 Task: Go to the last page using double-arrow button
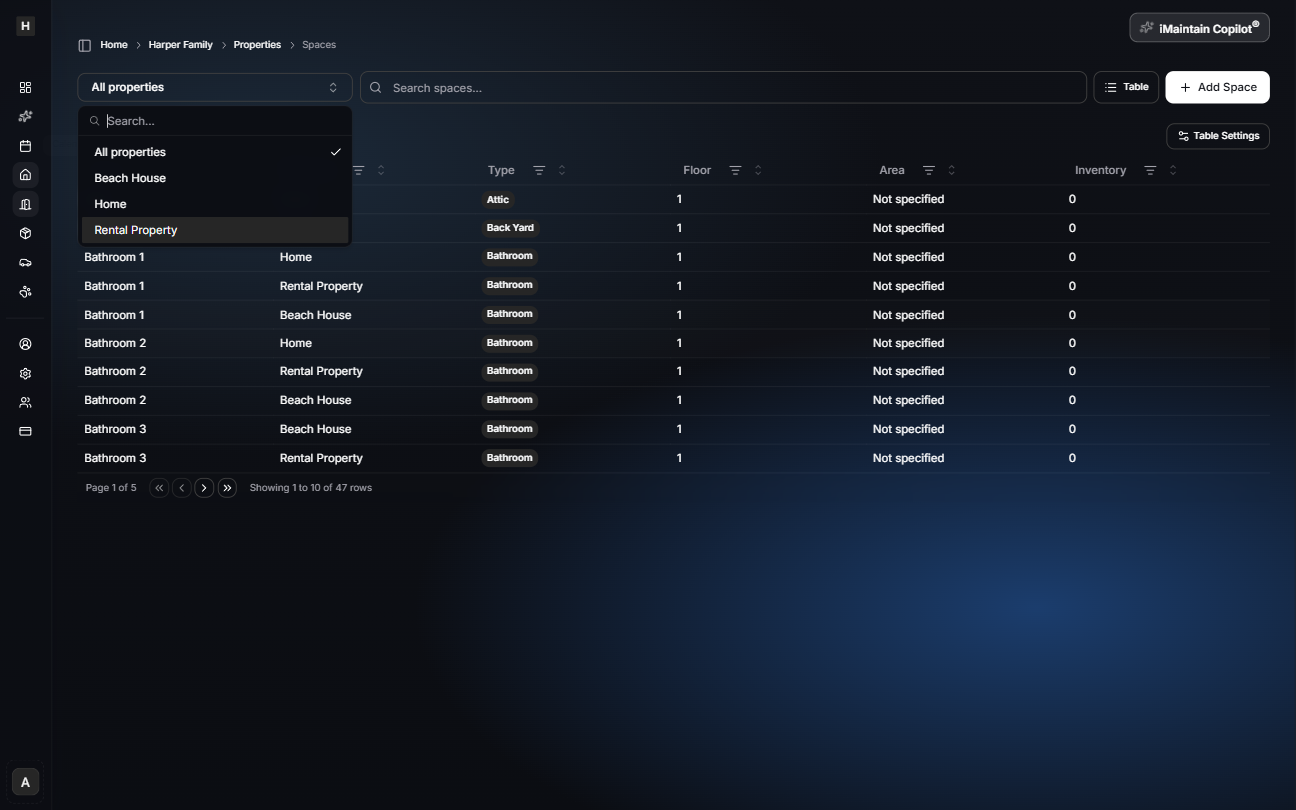point(227,487)
